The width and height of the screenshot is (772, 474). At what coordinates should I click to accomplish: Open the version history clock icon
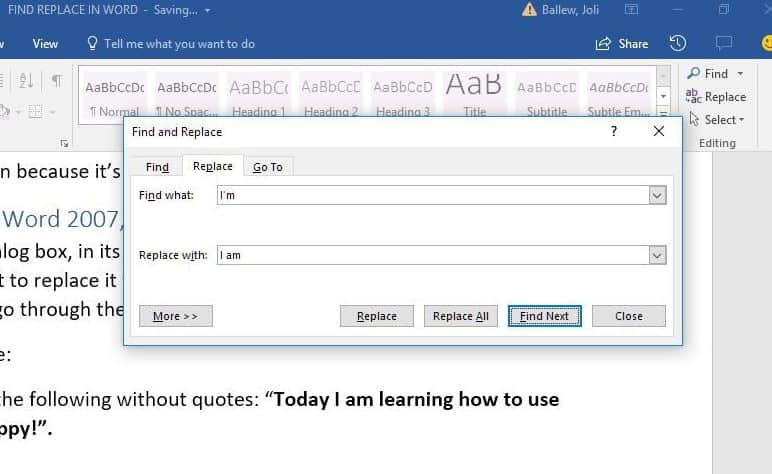point(678,43)
